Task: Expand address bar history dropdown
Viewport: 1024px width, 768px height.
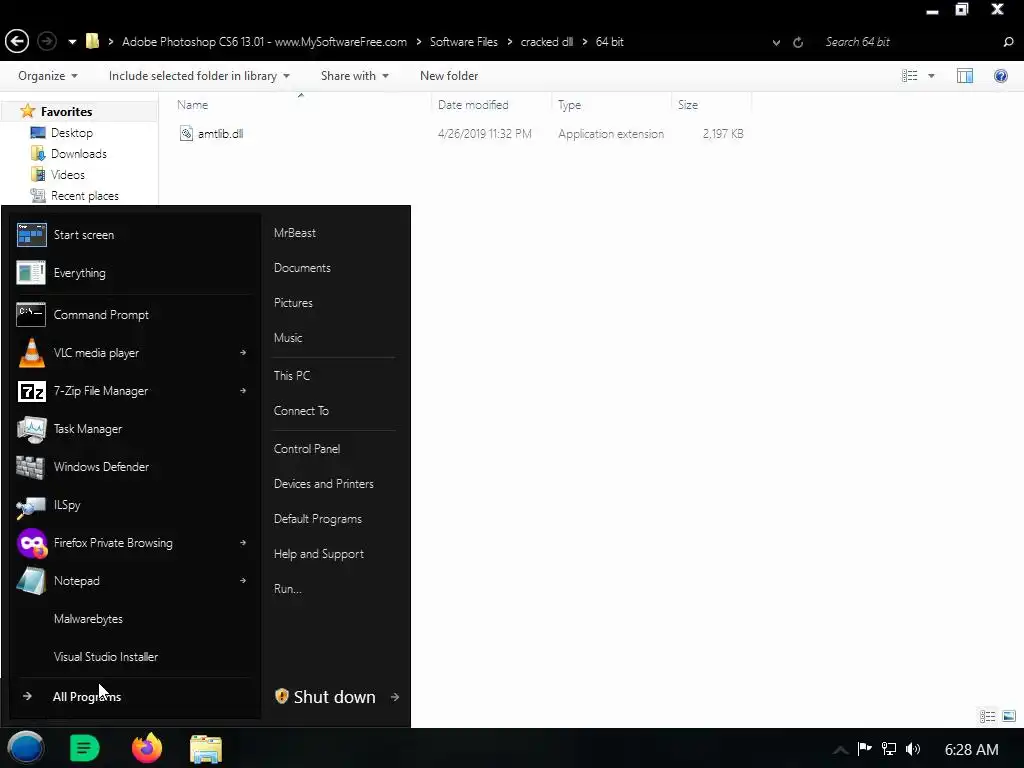Action: [776, 42]
